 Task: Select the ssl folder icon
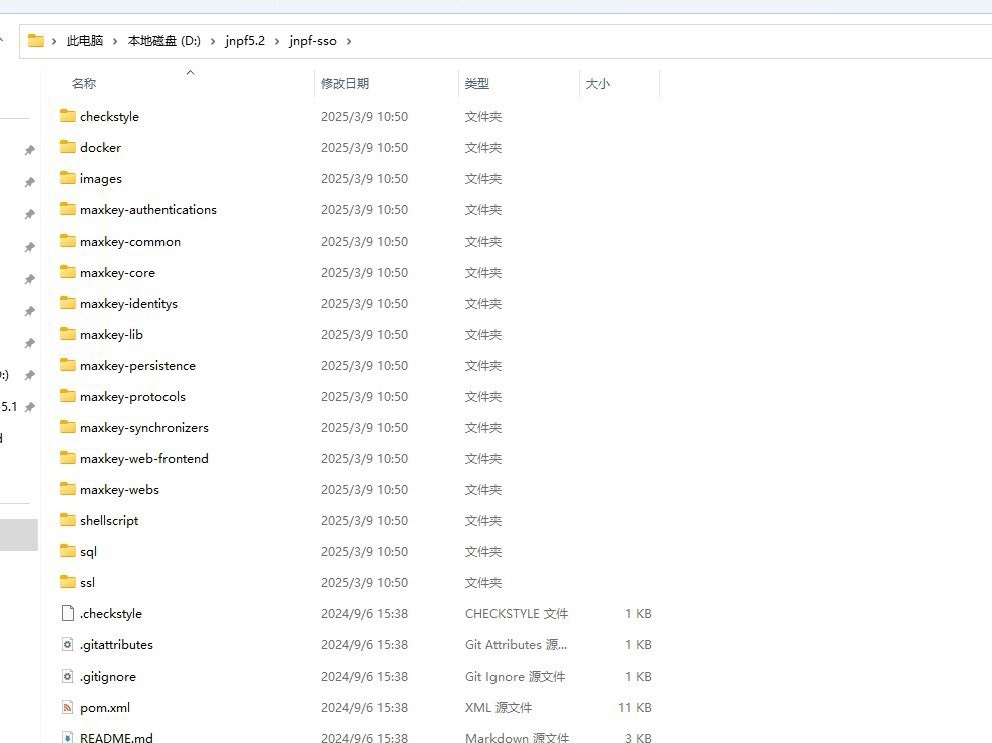[x=68, y=582]
